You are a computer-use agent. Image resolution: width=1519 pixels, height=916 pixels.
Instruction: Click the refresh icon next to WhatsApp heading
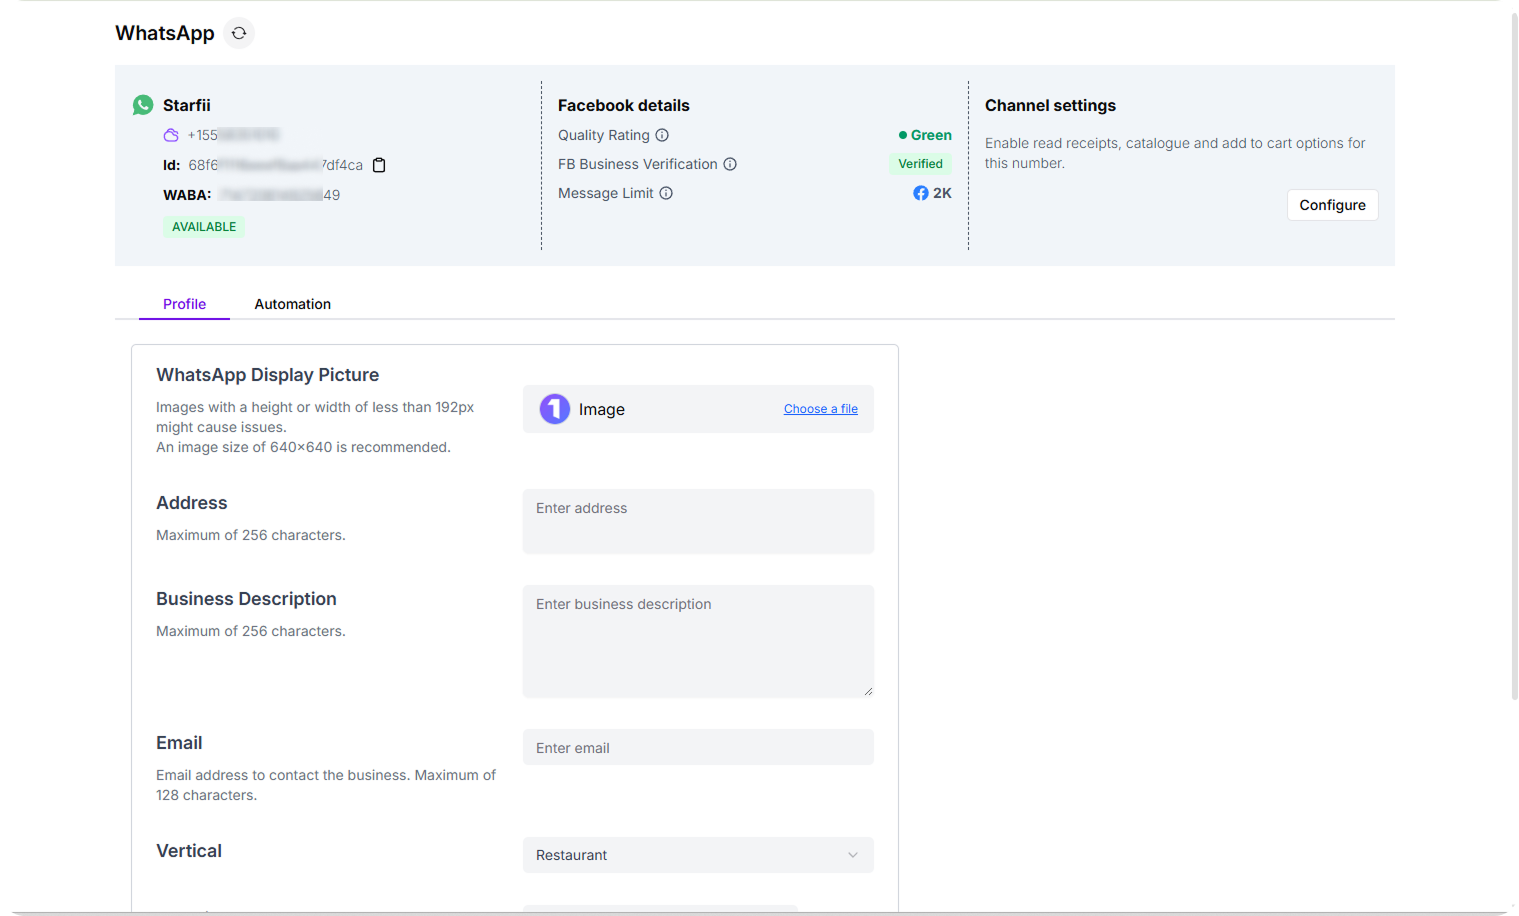(239, 33)
